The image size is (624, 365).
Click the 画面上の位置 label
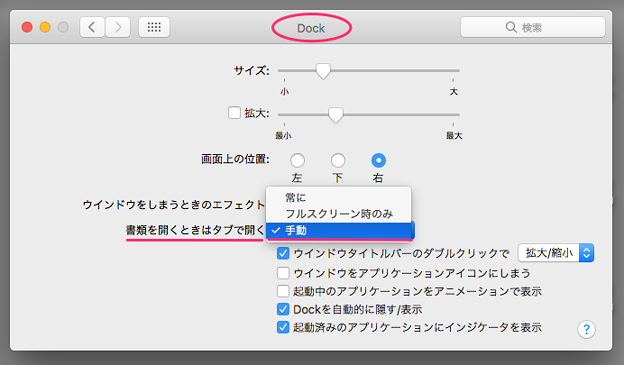(235, 159)
